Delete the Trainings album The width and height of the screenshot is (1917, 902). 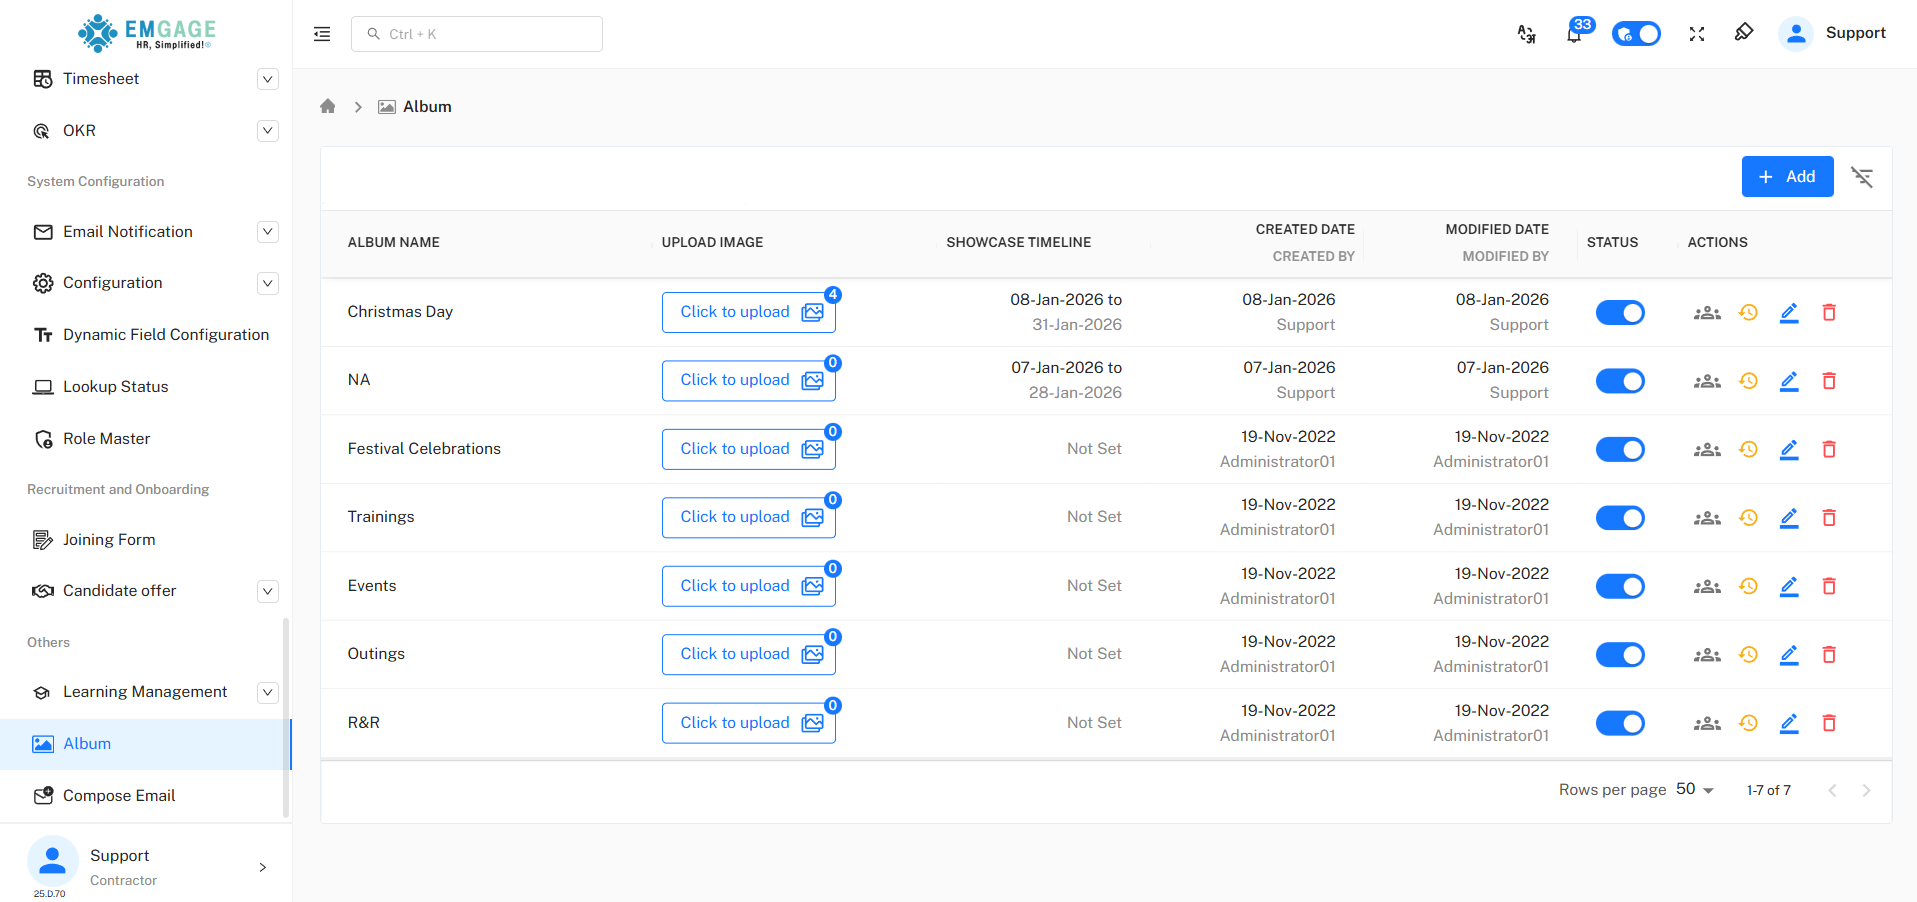(x=1829, y=518)
